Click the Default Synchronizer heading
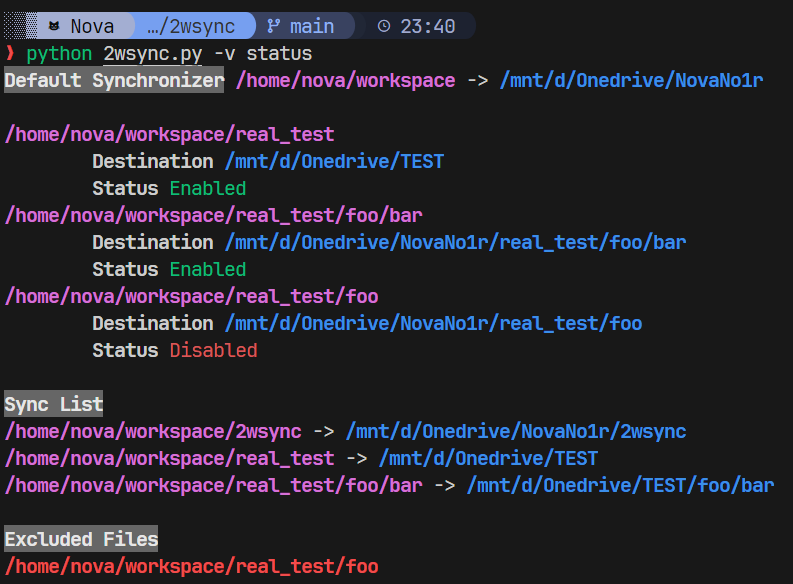 click(x=114, y=81)
